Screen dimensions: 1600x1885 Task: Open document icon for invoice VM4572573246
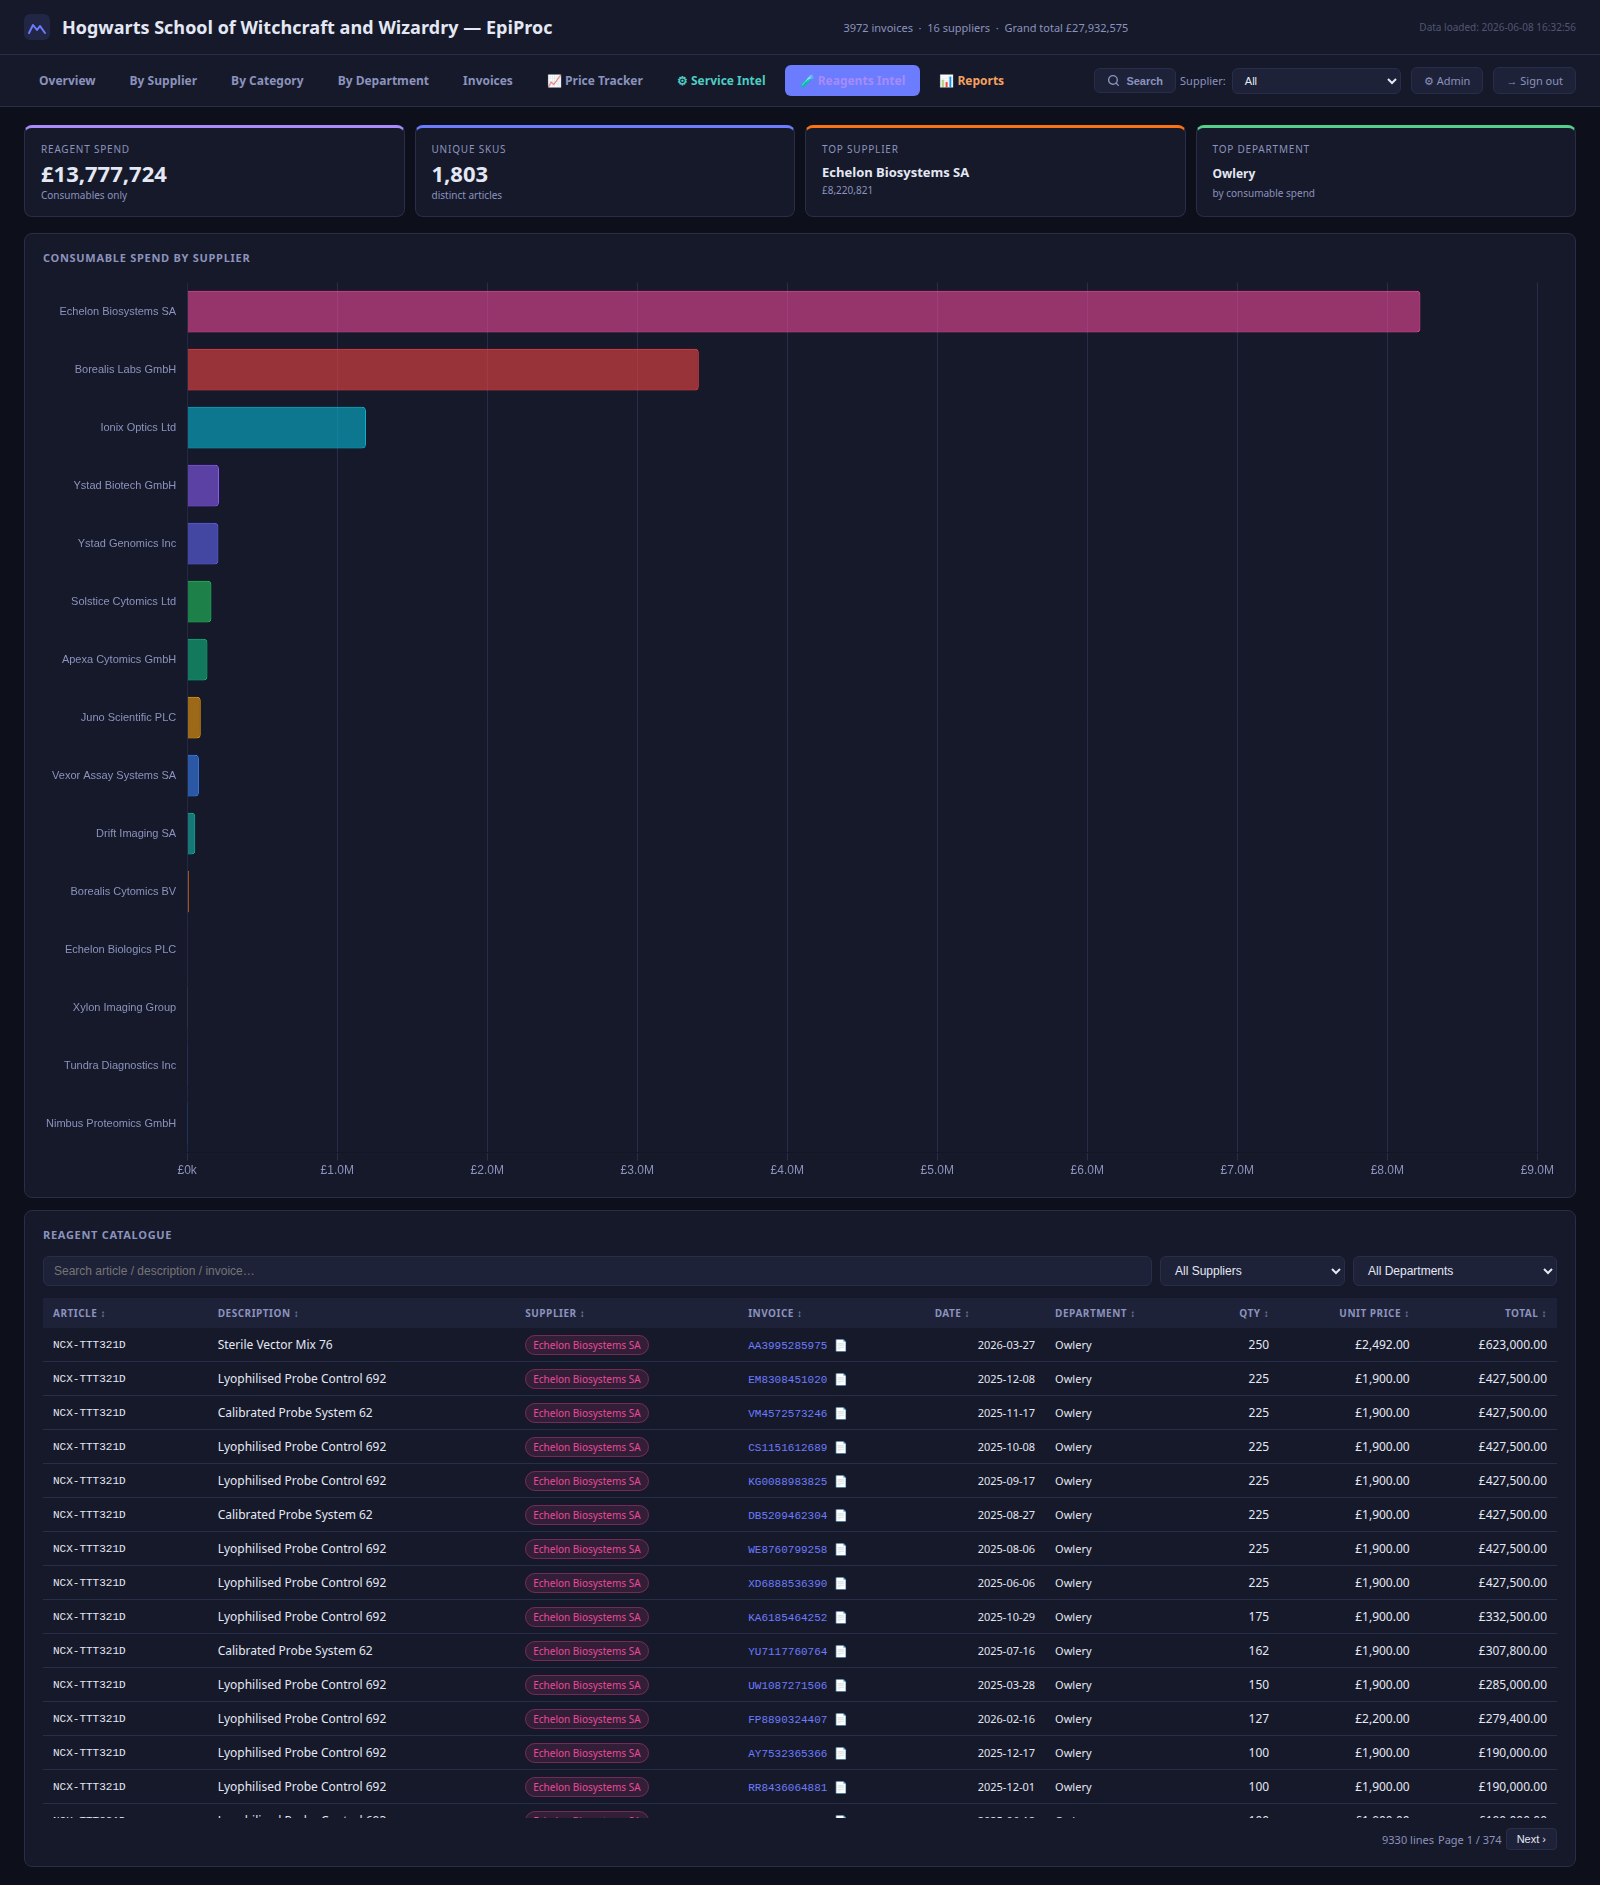[x=841, y=1413]
